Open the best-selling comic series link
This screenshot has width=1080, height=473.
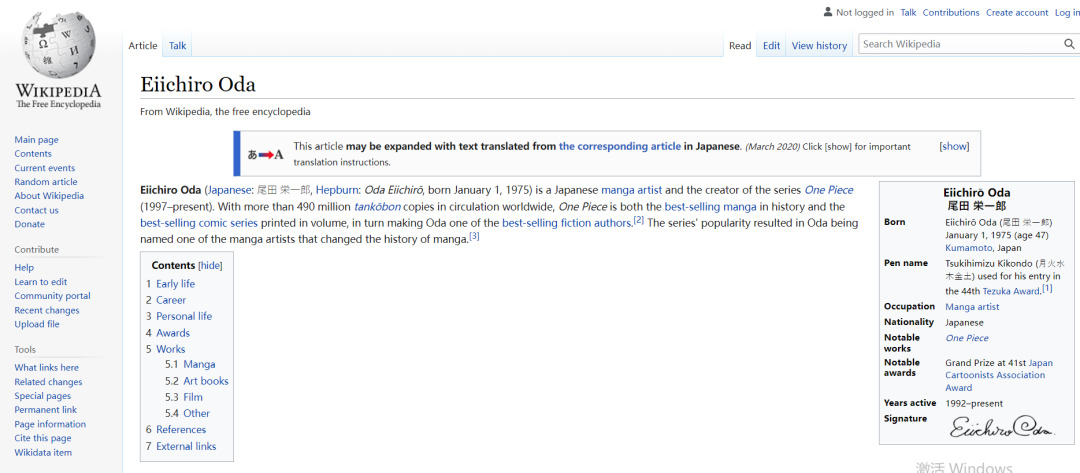tap(199, 223)
